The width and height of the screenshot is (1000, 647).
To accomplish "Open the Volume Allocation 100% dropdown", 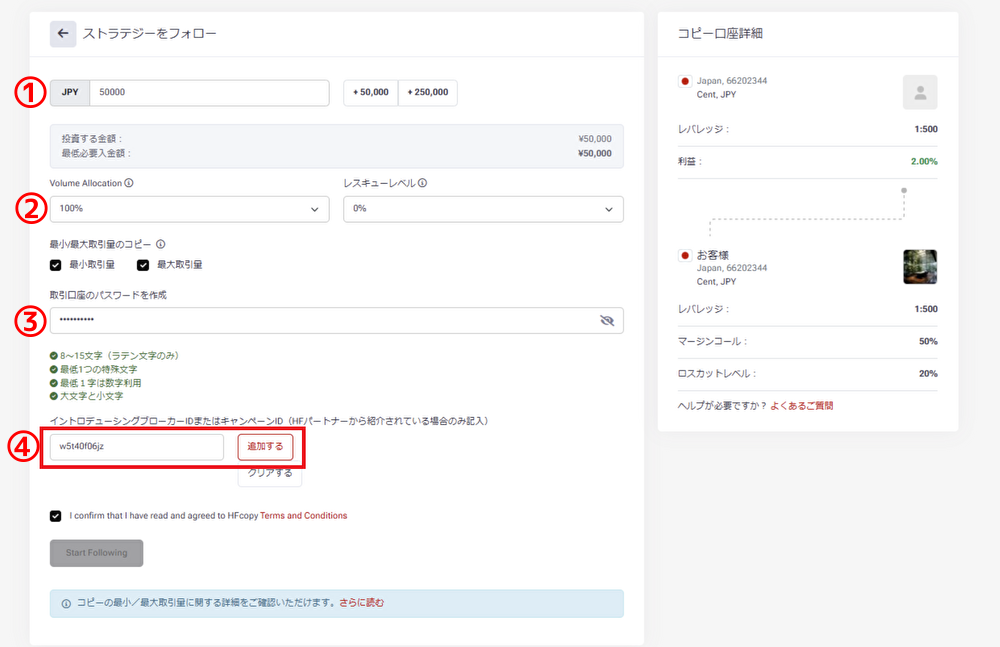I will (x=189, y=209).
